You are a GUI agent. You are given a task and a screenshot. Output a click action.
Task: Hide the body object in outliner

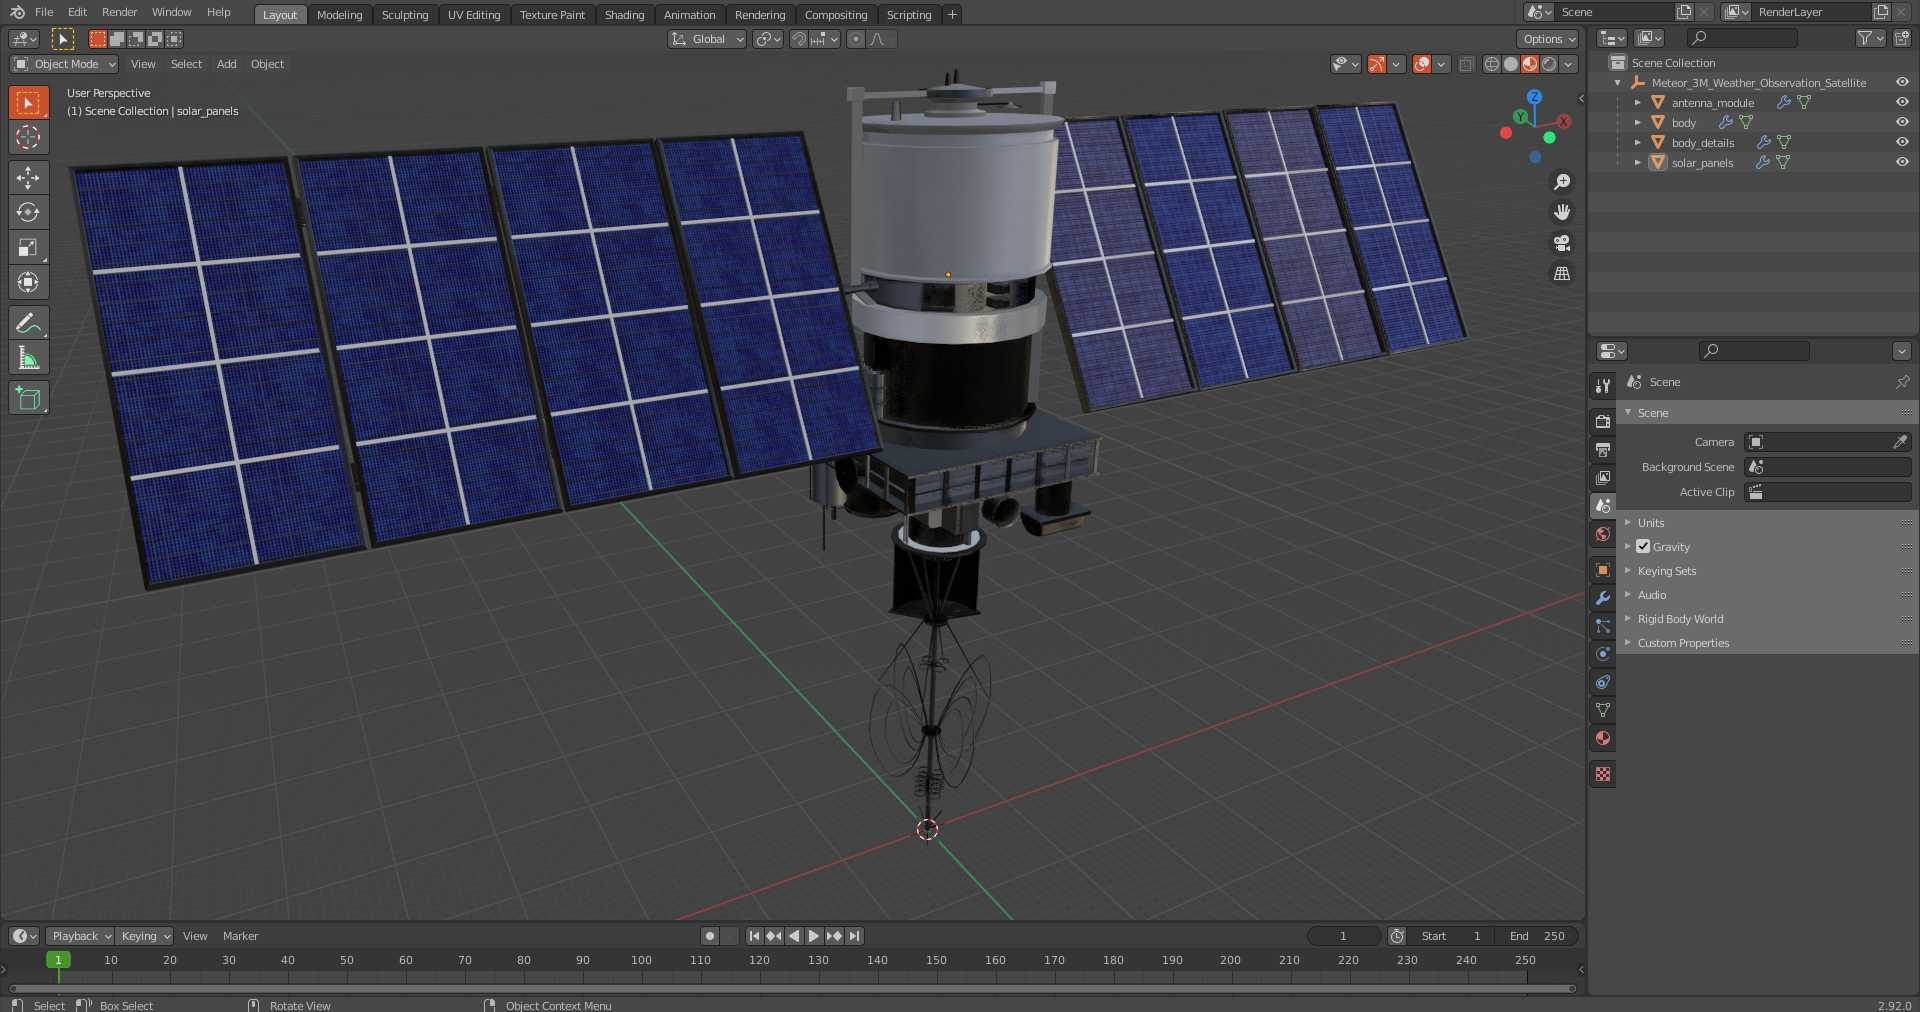pos(1901,122)
